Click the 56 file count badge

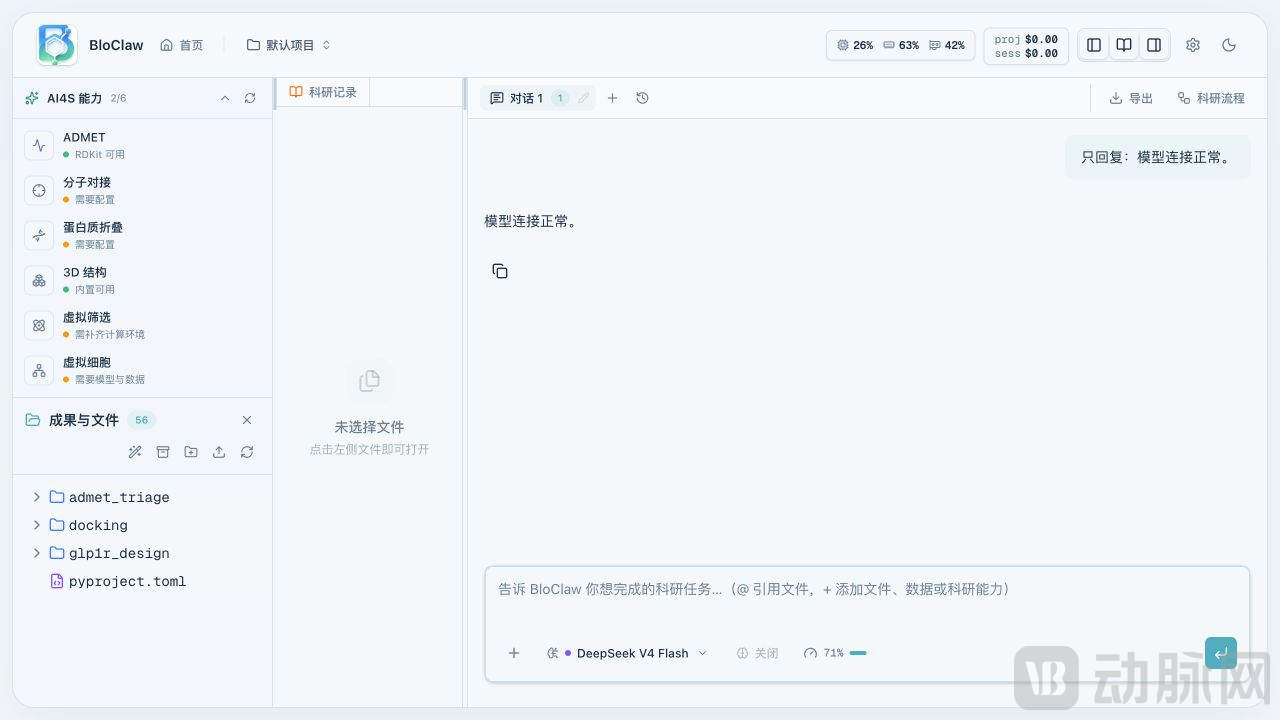(141, 420)
